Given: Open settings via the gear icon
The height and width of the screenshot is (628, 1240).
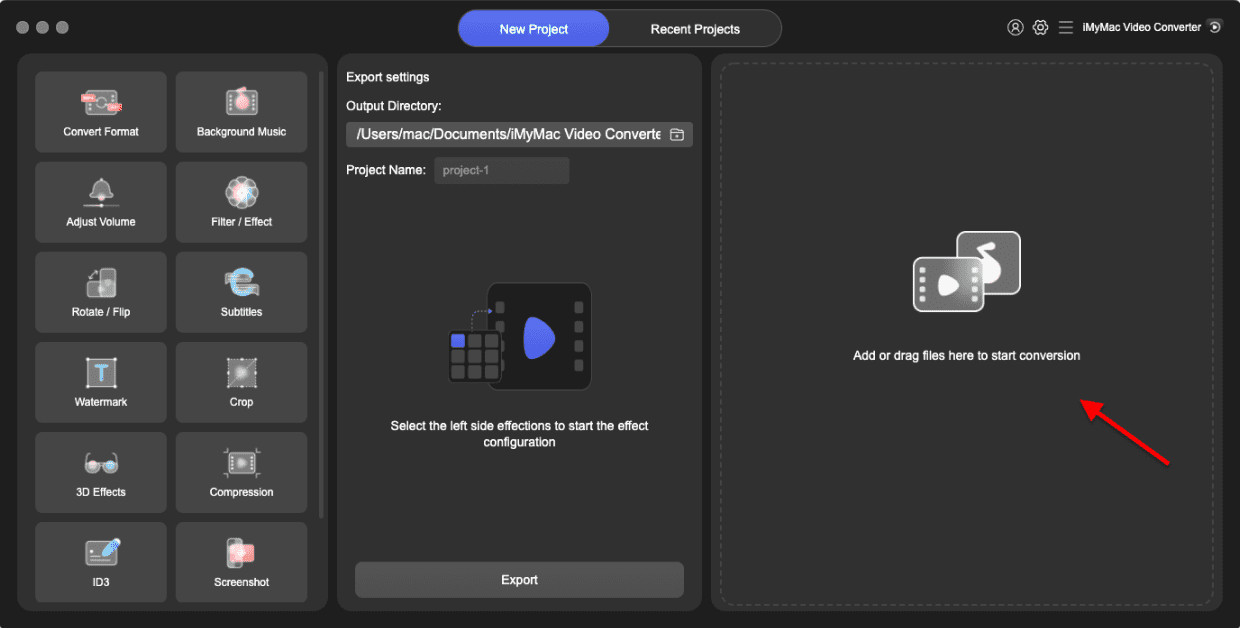Looking at the screenshot, I should pyautogui.click(x=1041, y=28).
